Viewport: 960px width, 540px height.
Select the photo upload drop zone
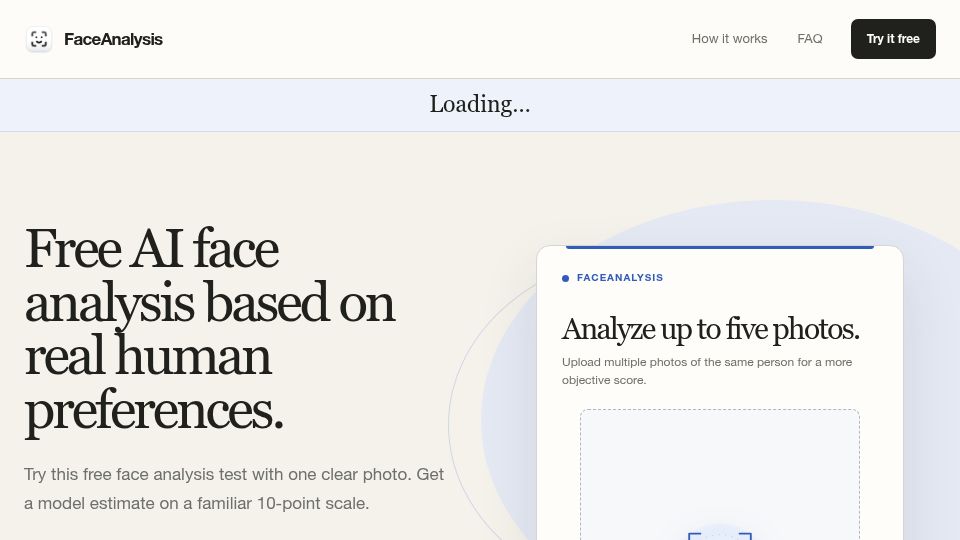point(720,474)
